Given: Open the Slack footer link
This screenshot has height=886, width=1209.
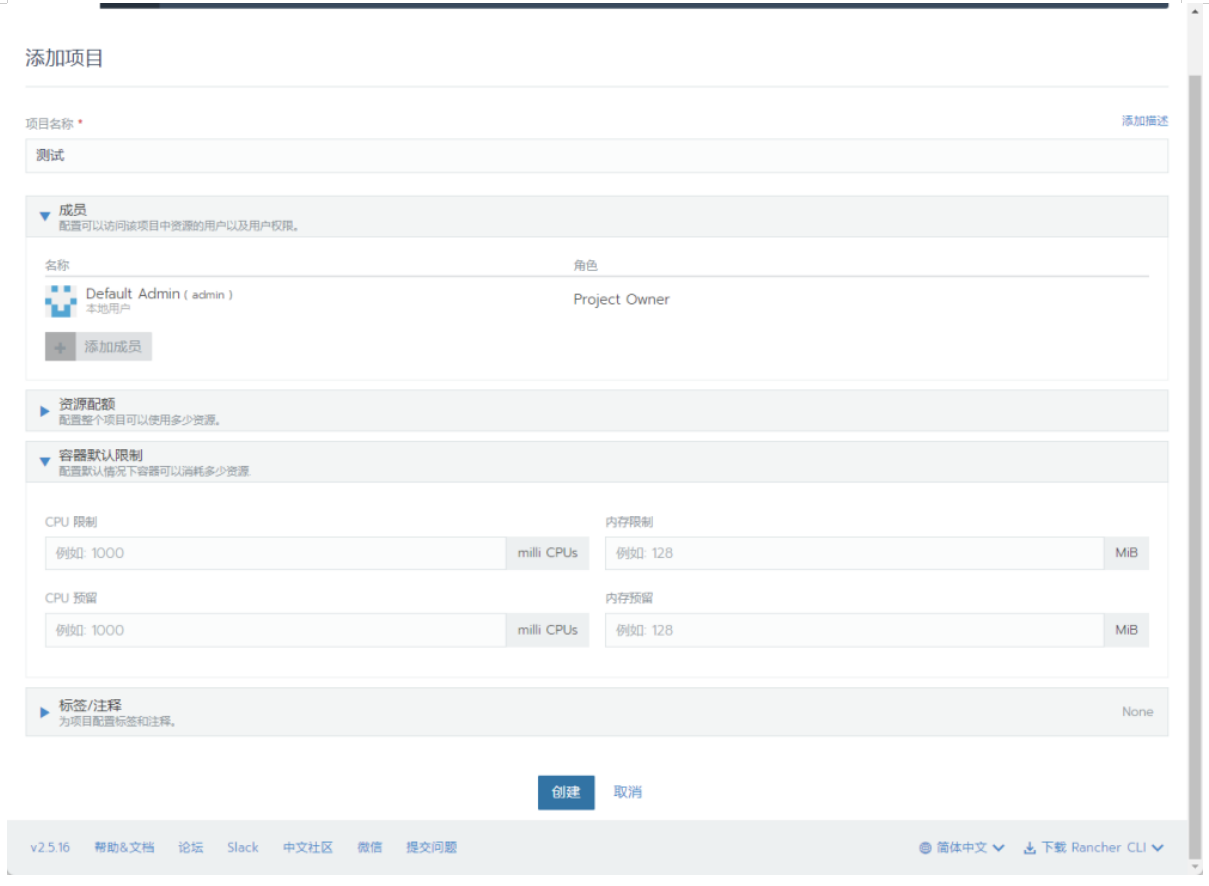Looking at the screenshot, I should (242, 848).
